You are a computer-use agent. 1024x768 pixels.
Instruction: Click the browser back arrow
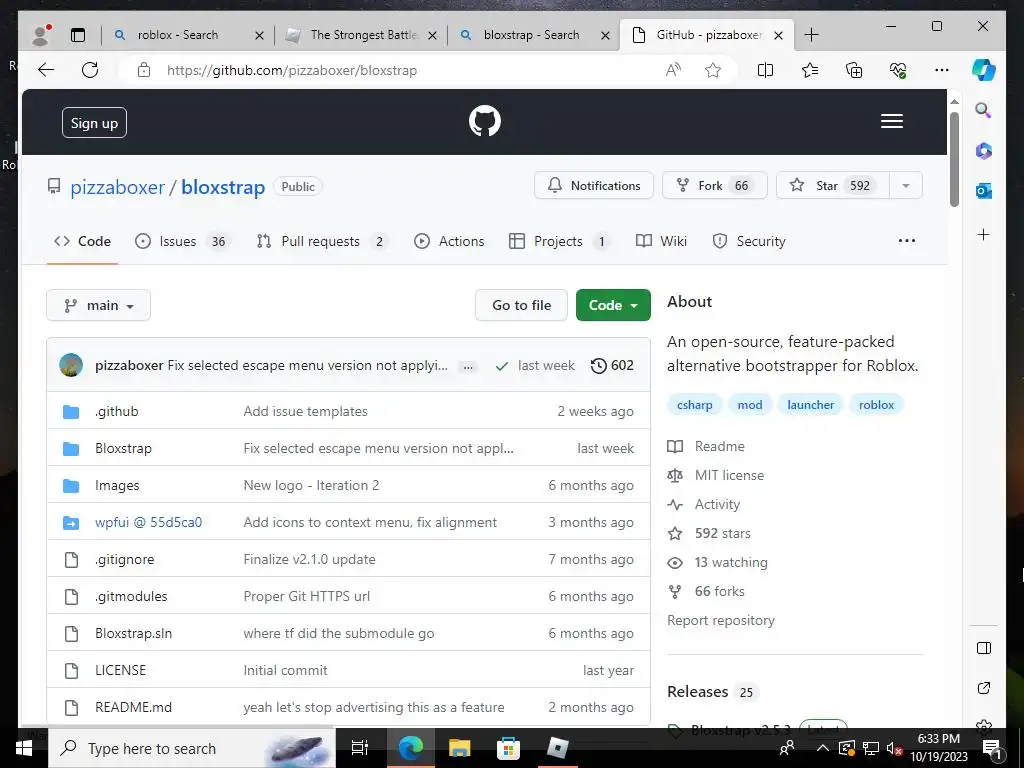pyautogui.click(x=46, y=70)
